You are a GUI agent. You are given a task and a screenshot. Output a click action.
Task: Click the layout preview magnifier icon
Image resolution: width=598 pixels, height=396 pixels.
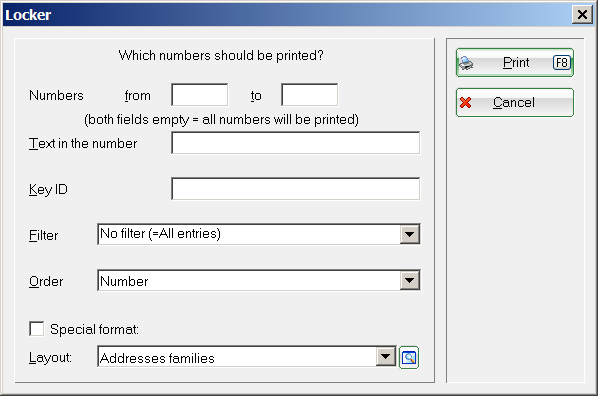click(x=409, y=357)
